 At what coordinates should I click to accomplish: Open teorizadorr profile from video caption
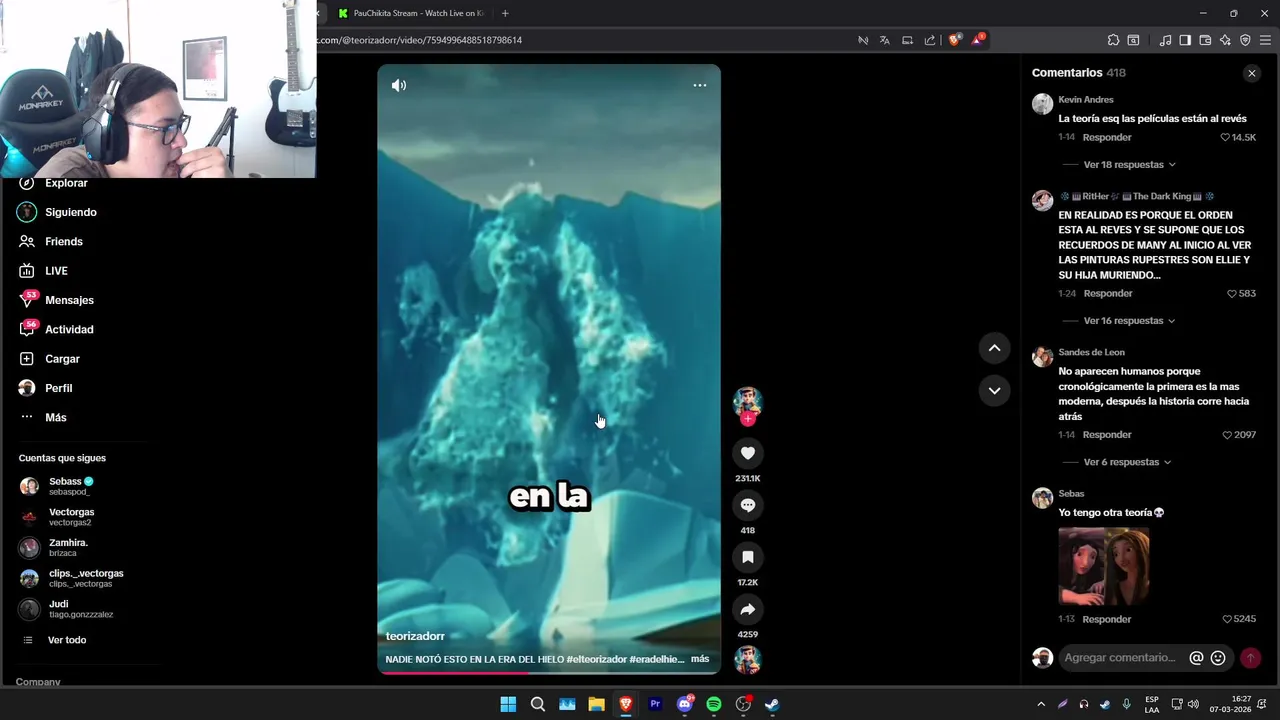[415, 636]
